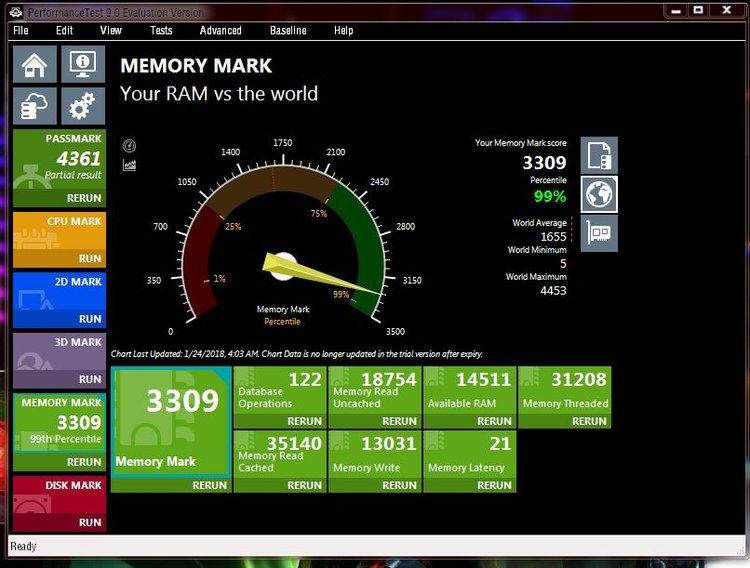Open the View menu
The width and height of the screenshot is (750, 568).
point(111,31)
